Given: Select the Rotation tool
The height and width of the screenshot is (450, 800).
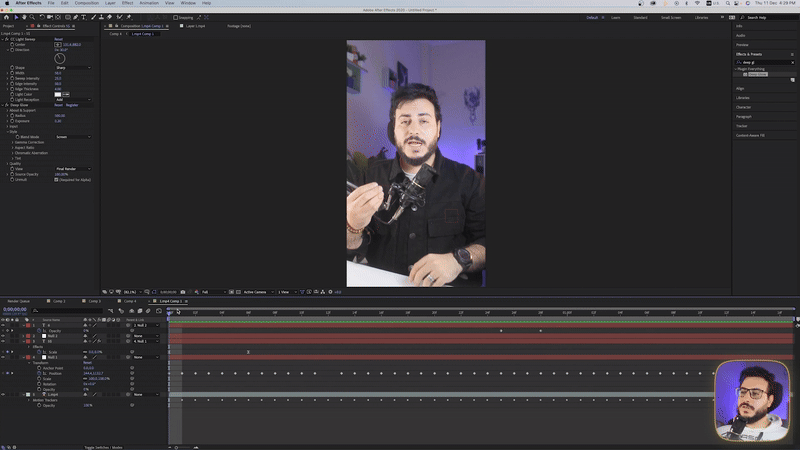Looking at the screenshot, I should tap(41, 17).
